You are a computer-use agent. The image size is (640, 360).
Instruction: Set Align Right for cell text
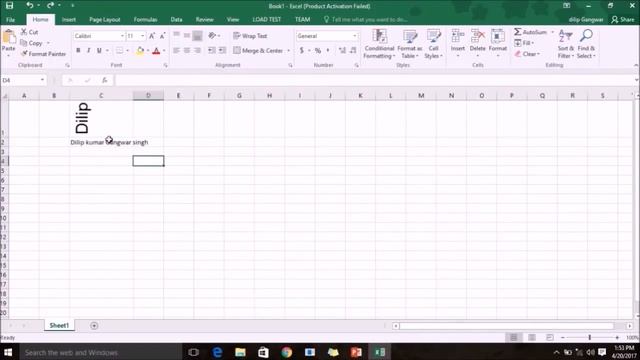point(198,51)
